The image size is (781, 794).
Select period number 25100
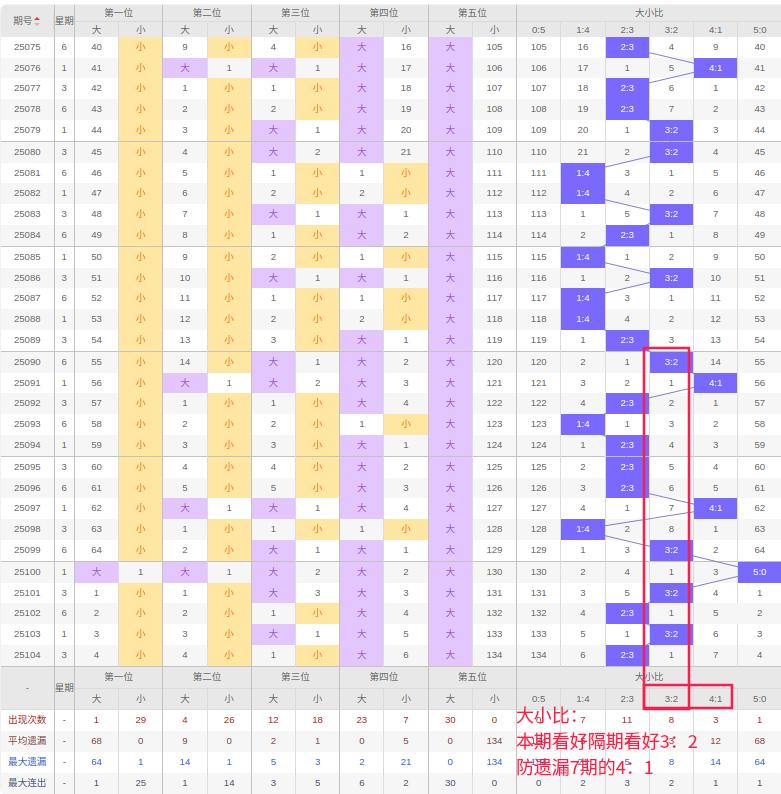point(27,572)
